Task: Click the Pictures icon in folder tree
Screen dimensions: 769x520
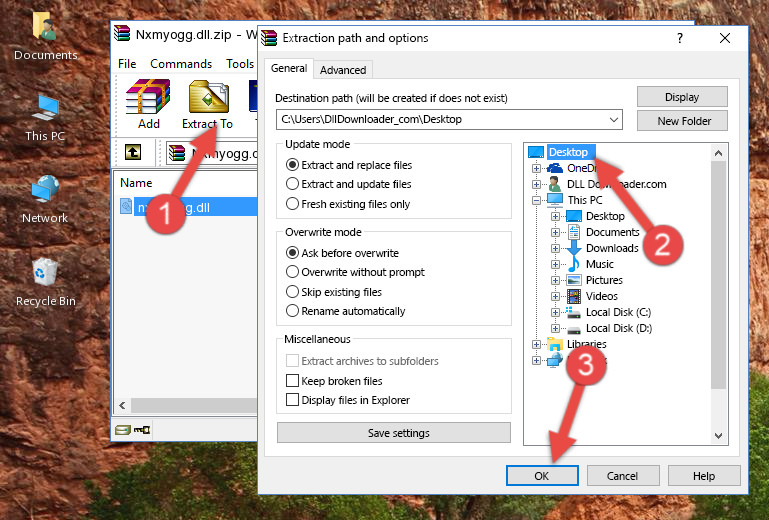Action: [574, 281]
